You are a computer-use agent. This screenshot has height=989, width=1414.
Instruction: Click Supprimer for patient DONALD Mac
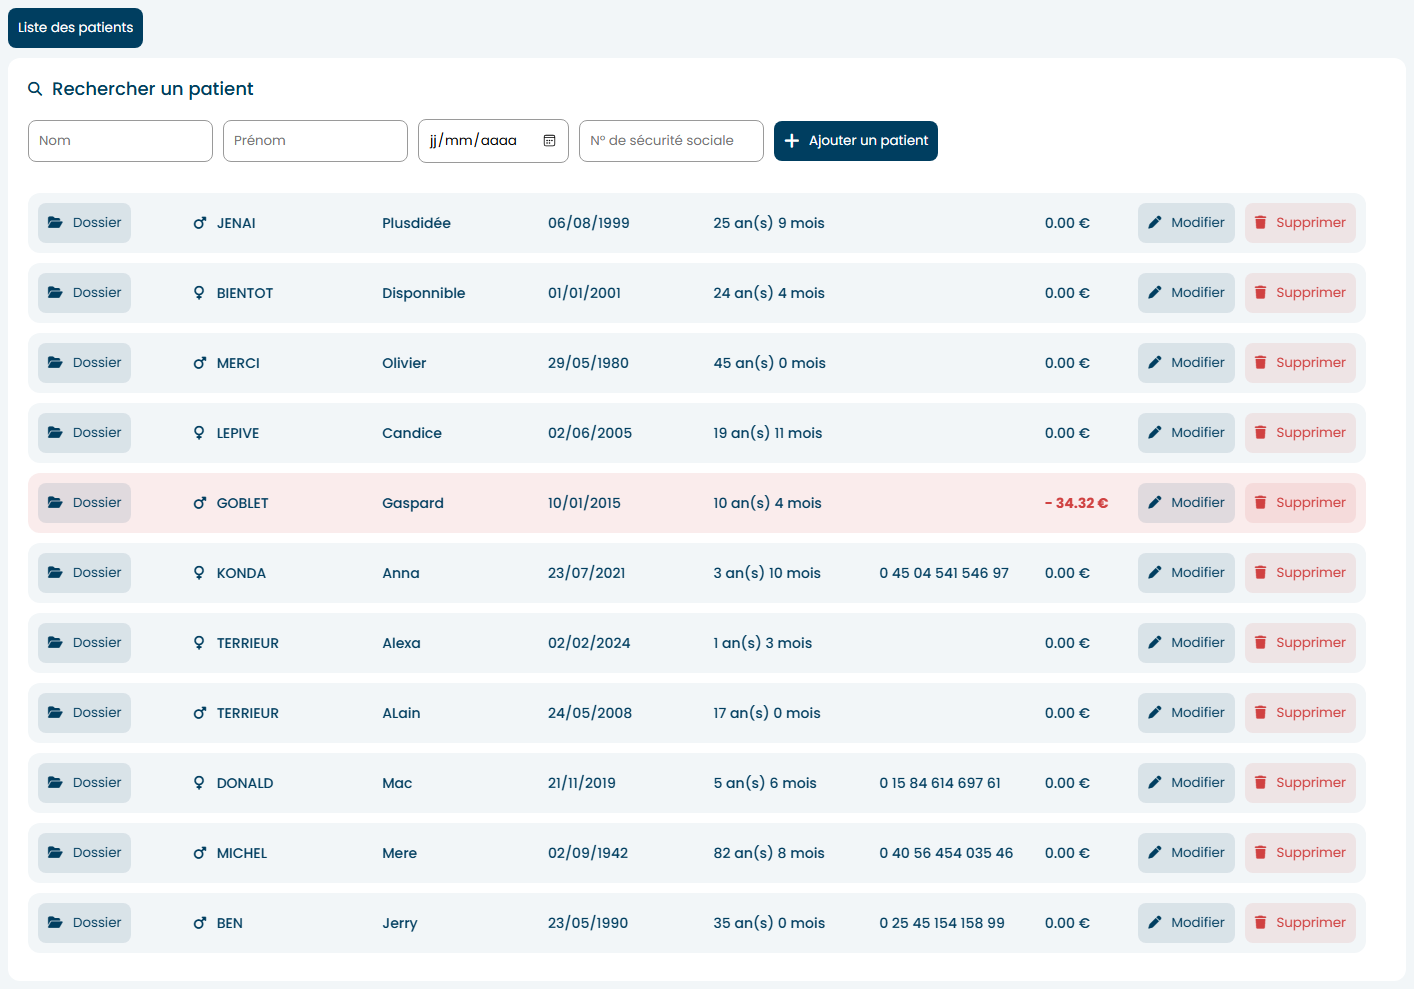click(1300, 782)
